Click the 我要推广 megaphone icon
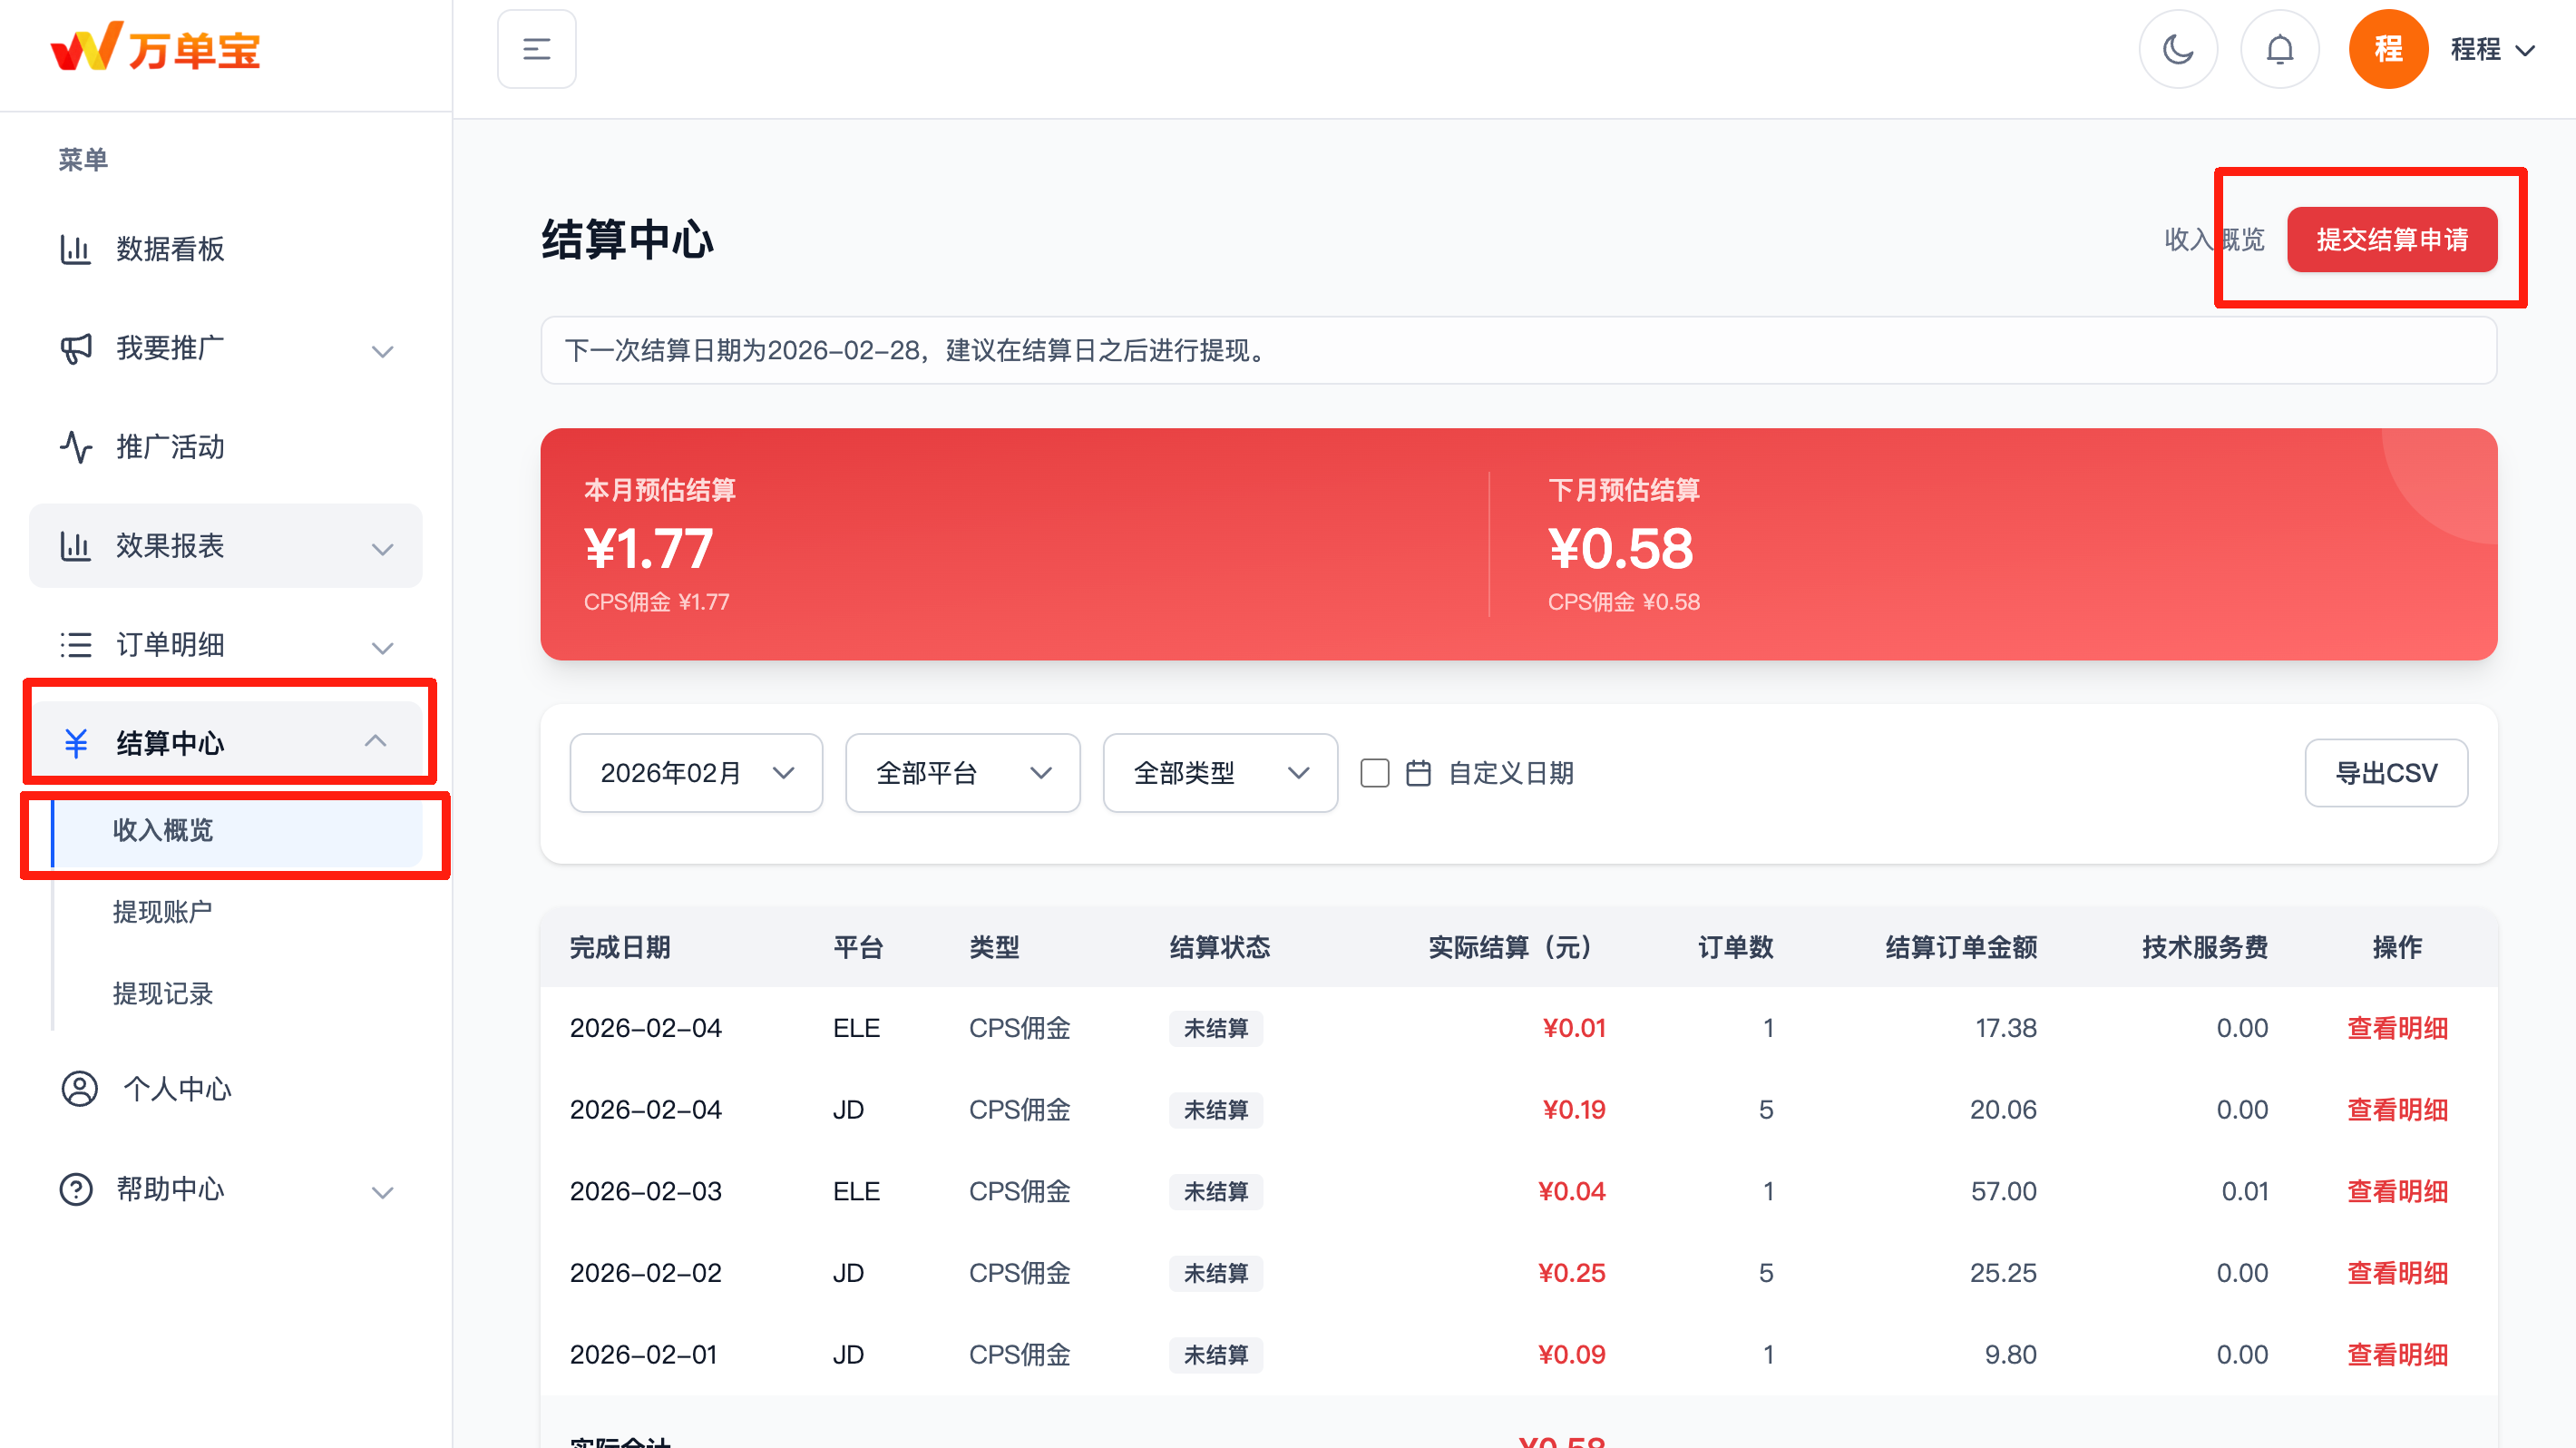 76,348
